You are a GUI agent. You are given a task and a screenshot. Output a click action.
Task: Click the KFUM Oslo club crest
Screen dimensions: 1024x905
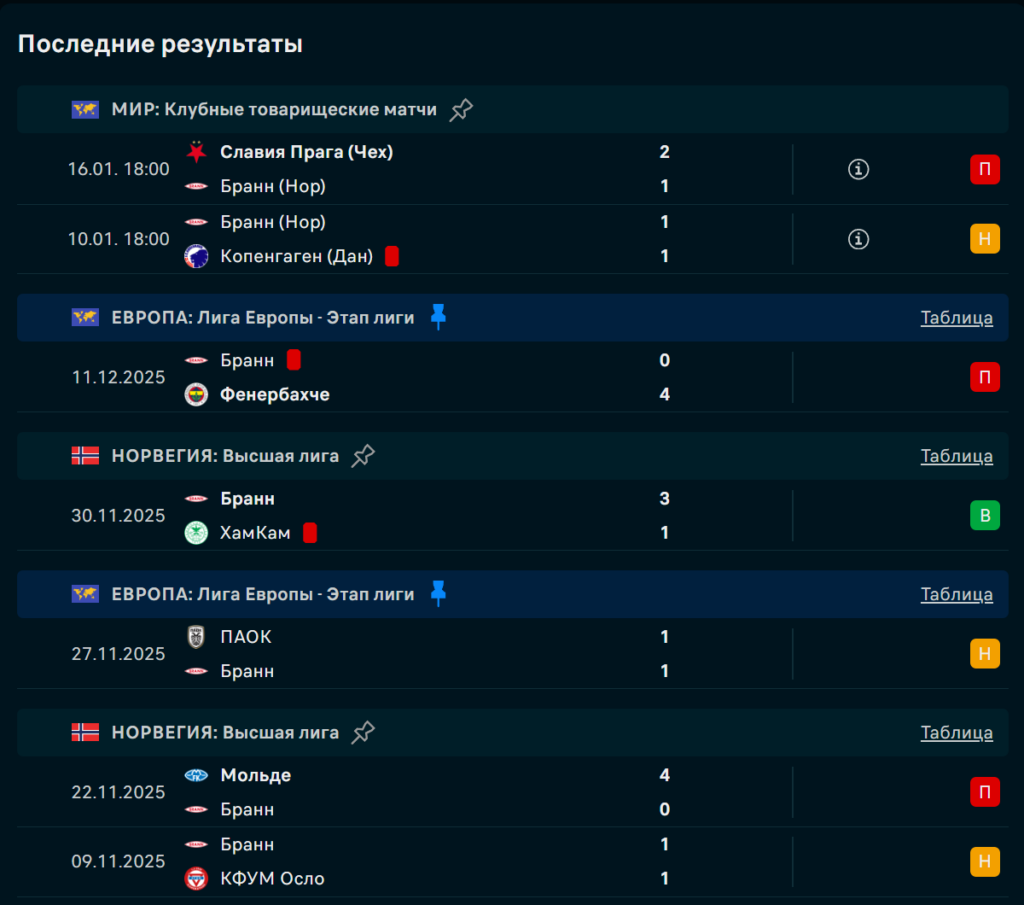[197, 879]
